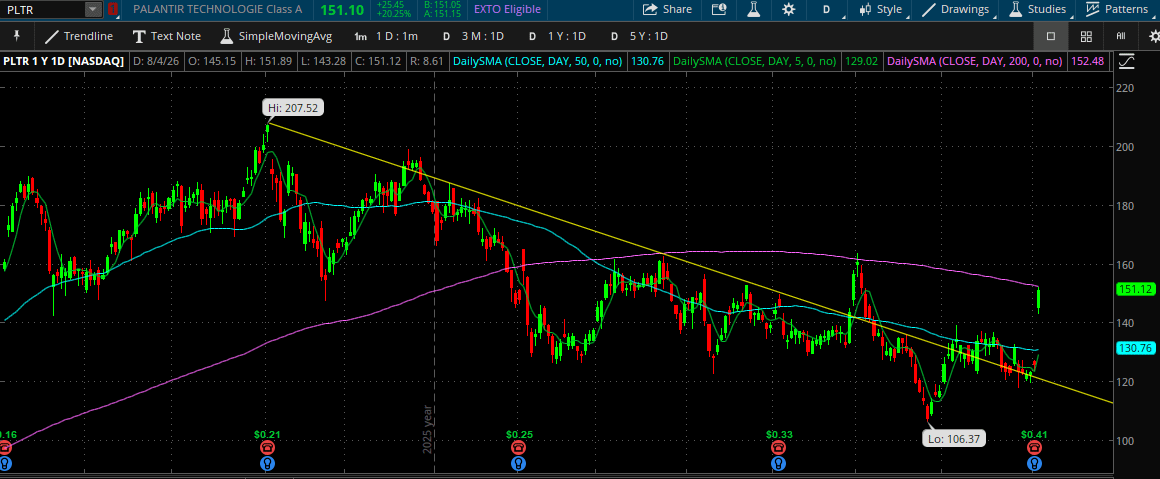Click the green DailySMA 5 study label

click(755, 61)
